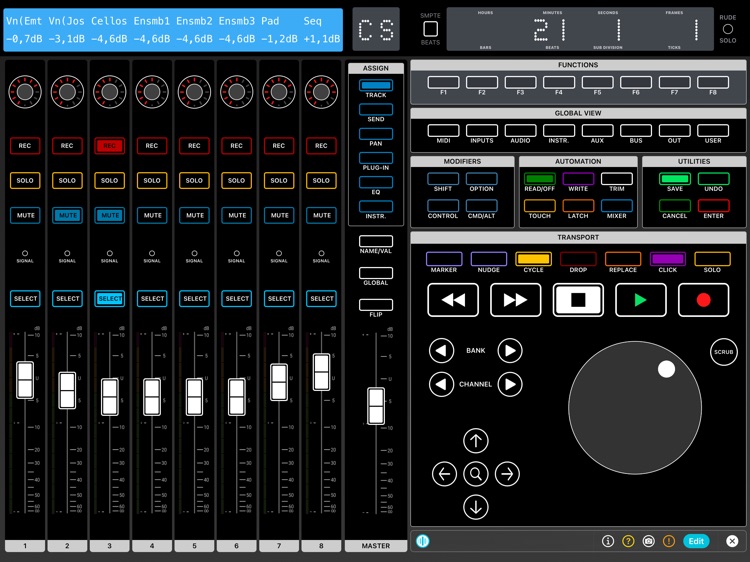Move to previous channel with left arrow
This screenshot has height=562, width=750.
tap(441, 384)
